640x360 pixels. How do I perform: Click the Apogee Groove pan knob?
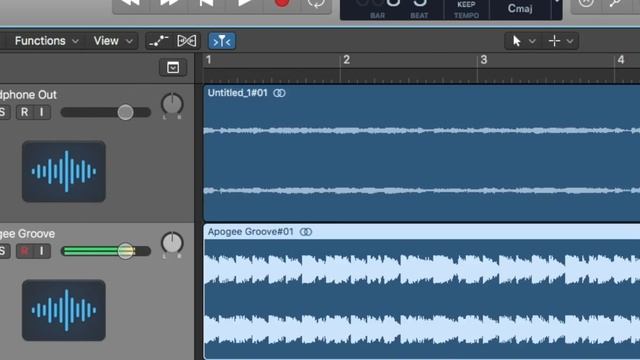(x=172, y=242)
